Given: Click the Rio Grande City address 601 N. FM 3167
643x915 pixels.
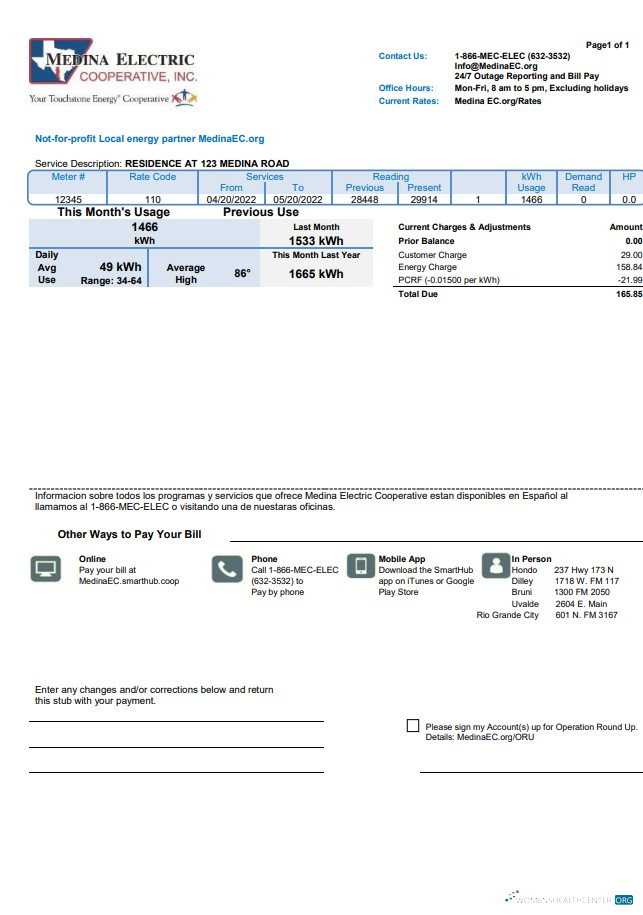Looking at the screenshot, I should [586, 615].
